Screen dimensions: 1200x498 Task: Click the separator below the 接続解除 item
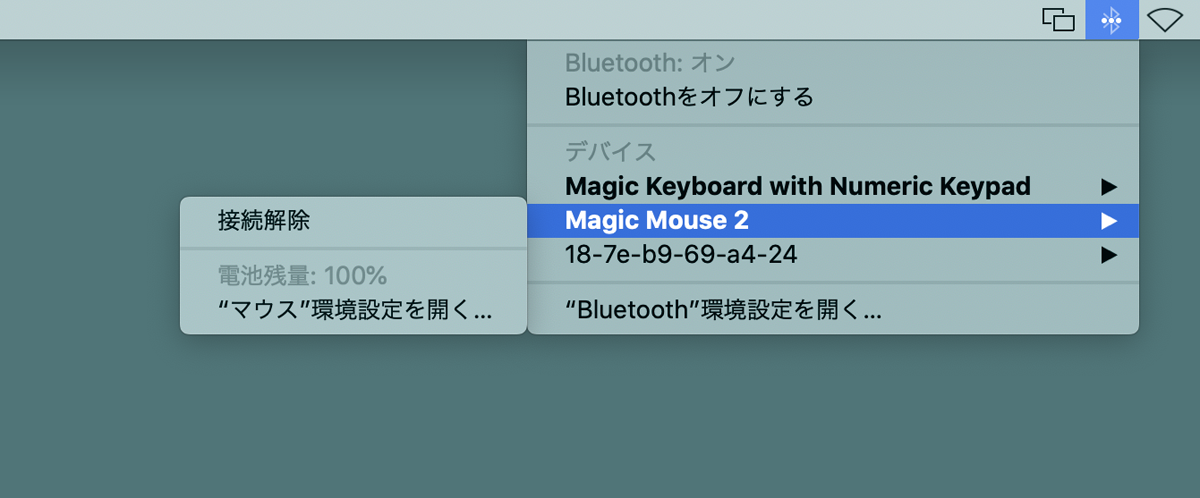(353, 248)
